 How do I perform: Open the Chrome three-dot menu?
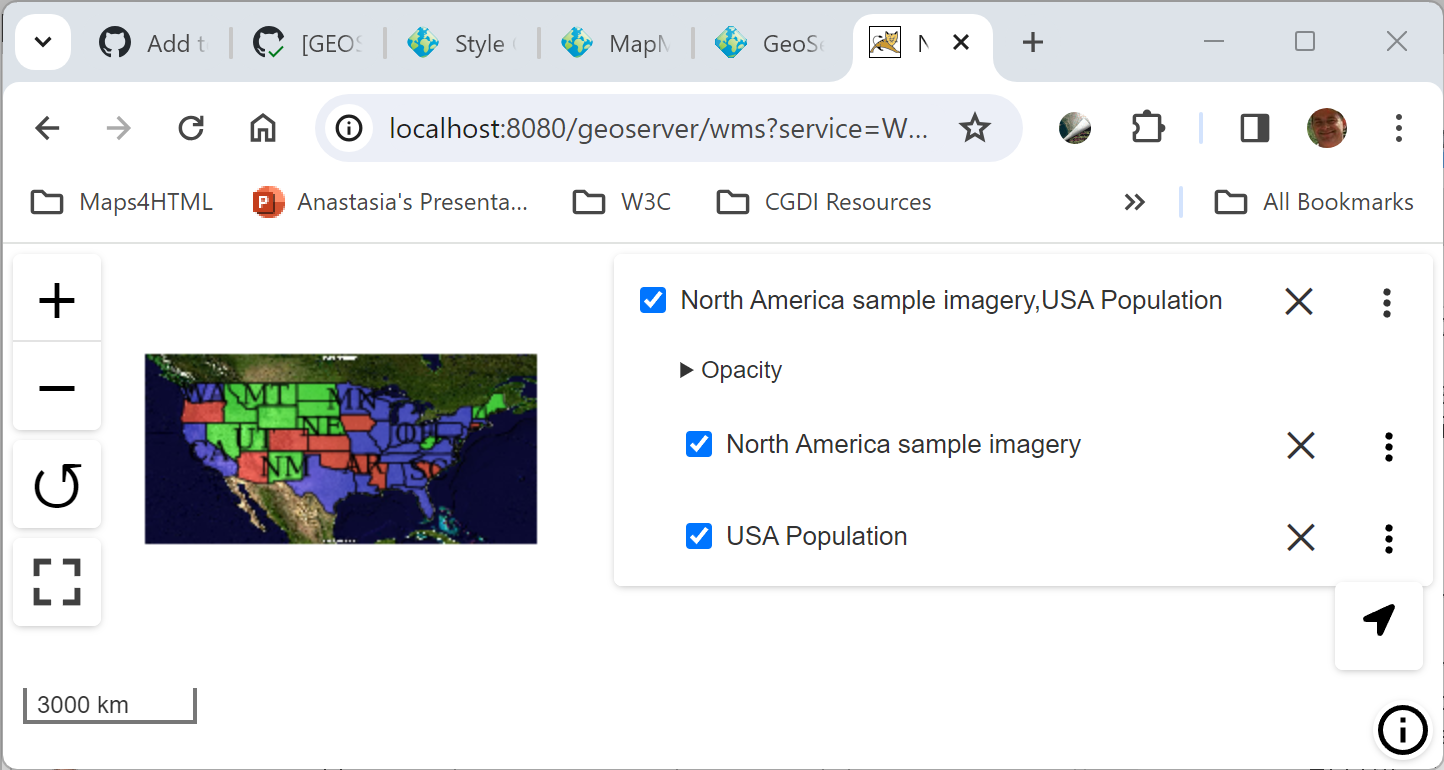pyautogui.click(x=1398, y=128)
